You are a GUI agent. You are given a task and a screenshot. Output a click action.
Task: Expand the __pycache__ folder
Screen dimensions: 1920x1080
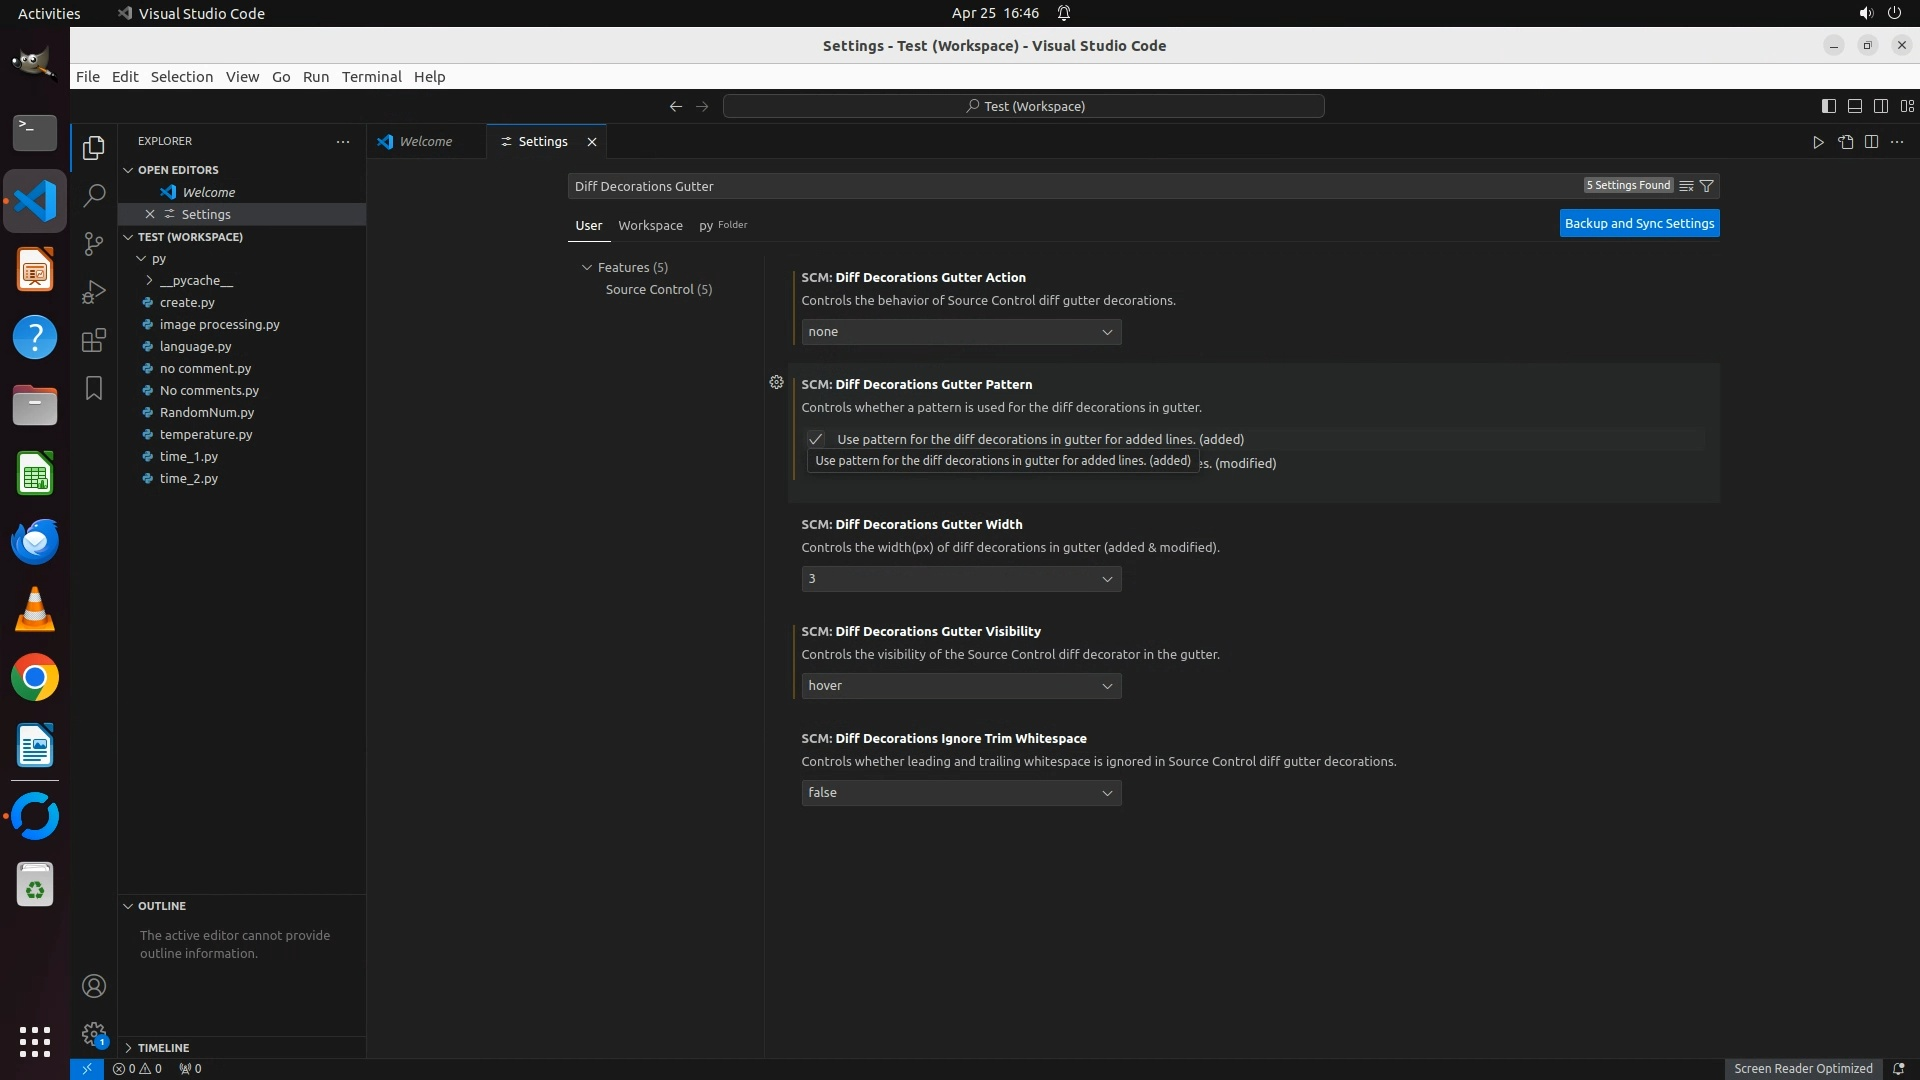click(196, 280)
